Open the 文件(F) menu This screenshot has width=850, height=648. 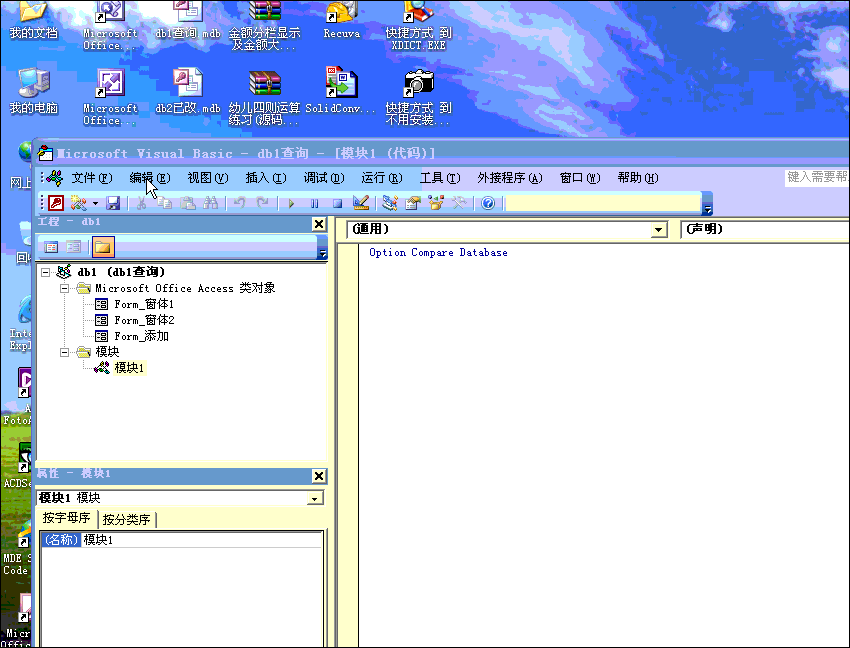click(92, 178)
